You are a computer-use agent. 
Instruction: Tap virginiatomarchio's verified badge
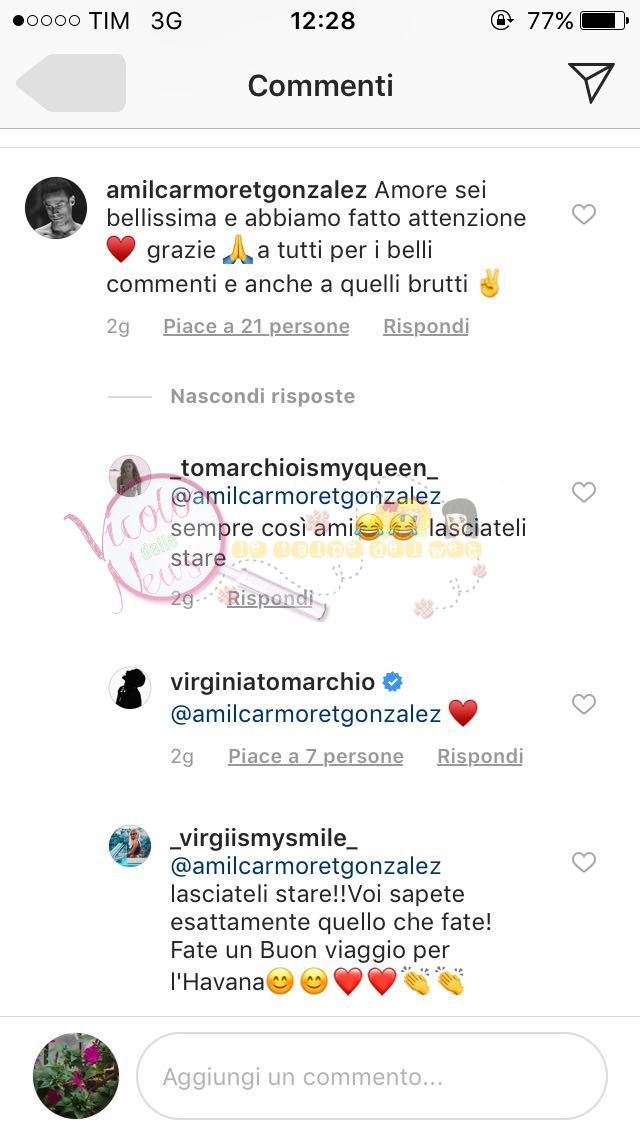(x=393, y=682)
